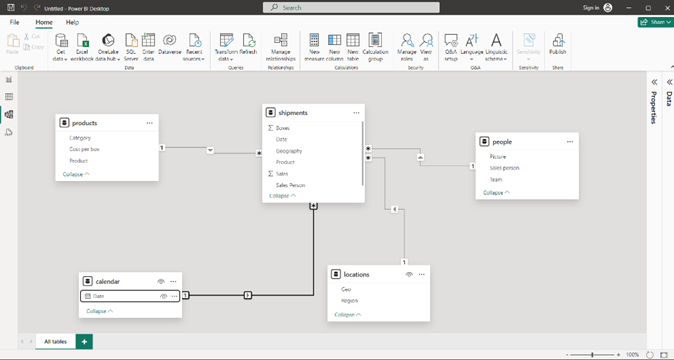Collapse the calendar table

click(100, 311)
